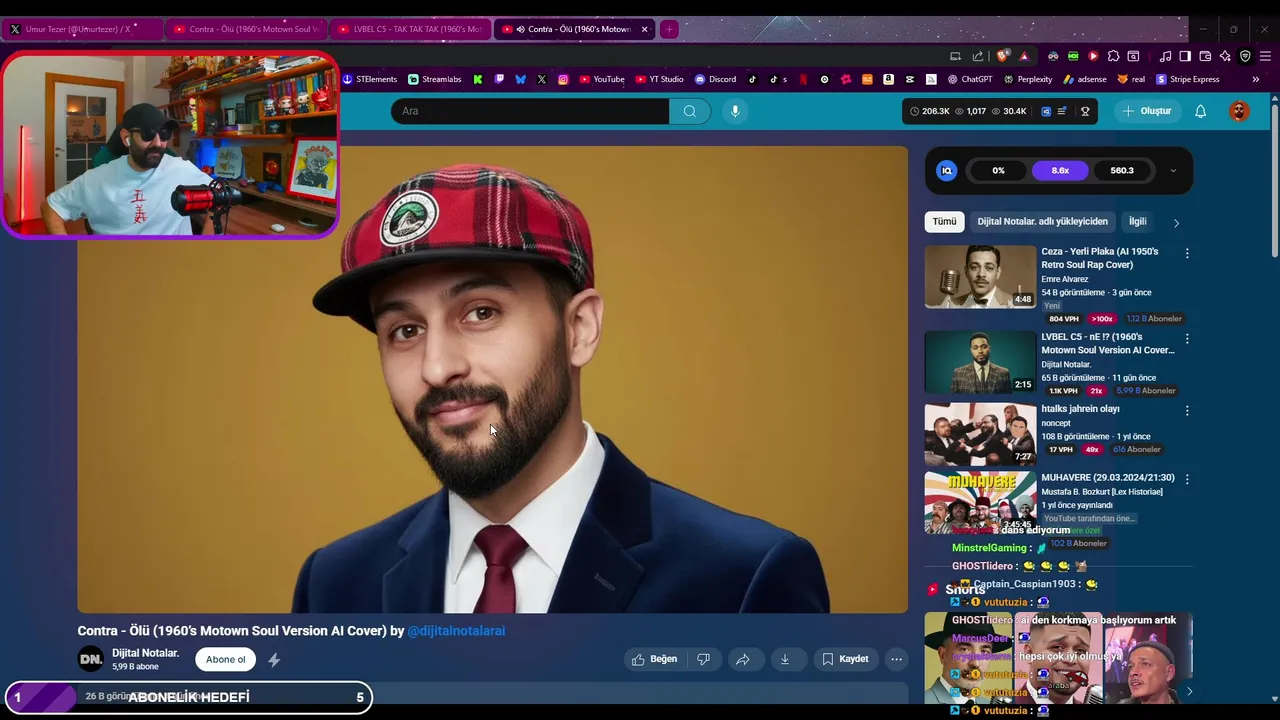The height and width of the screenshot is (720, 1280).
Task: Open the htalks jahrein olayı video title
Action: (1080, 409)
